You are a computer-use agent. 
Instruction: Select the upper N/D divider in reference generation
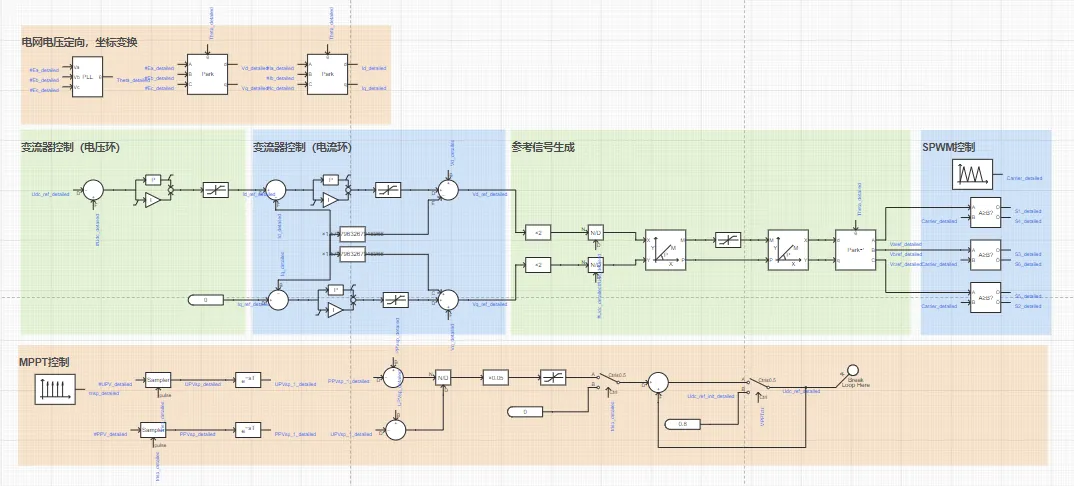click(596, 233)
